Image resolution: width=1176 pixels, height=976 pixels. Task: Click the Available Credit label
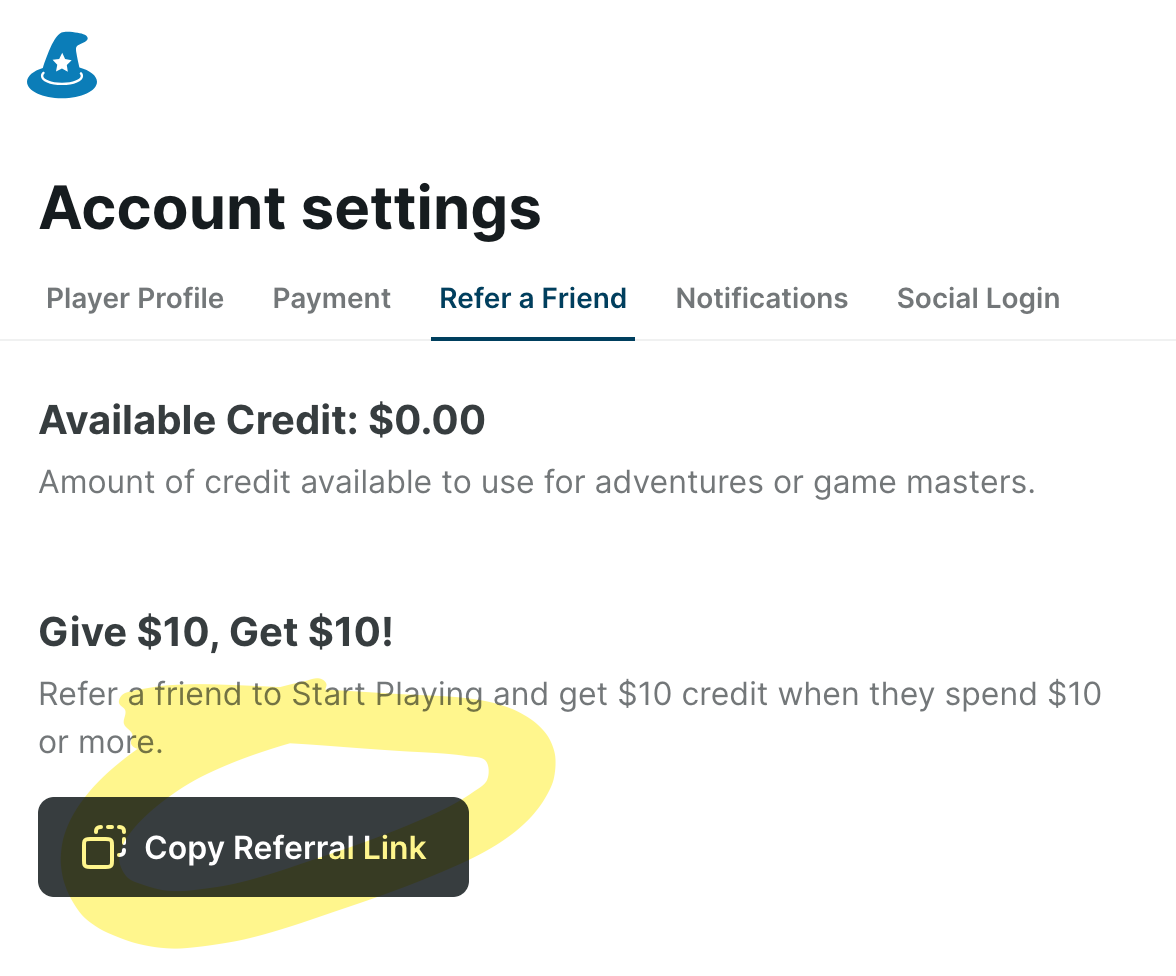click(x=198, y=421)
